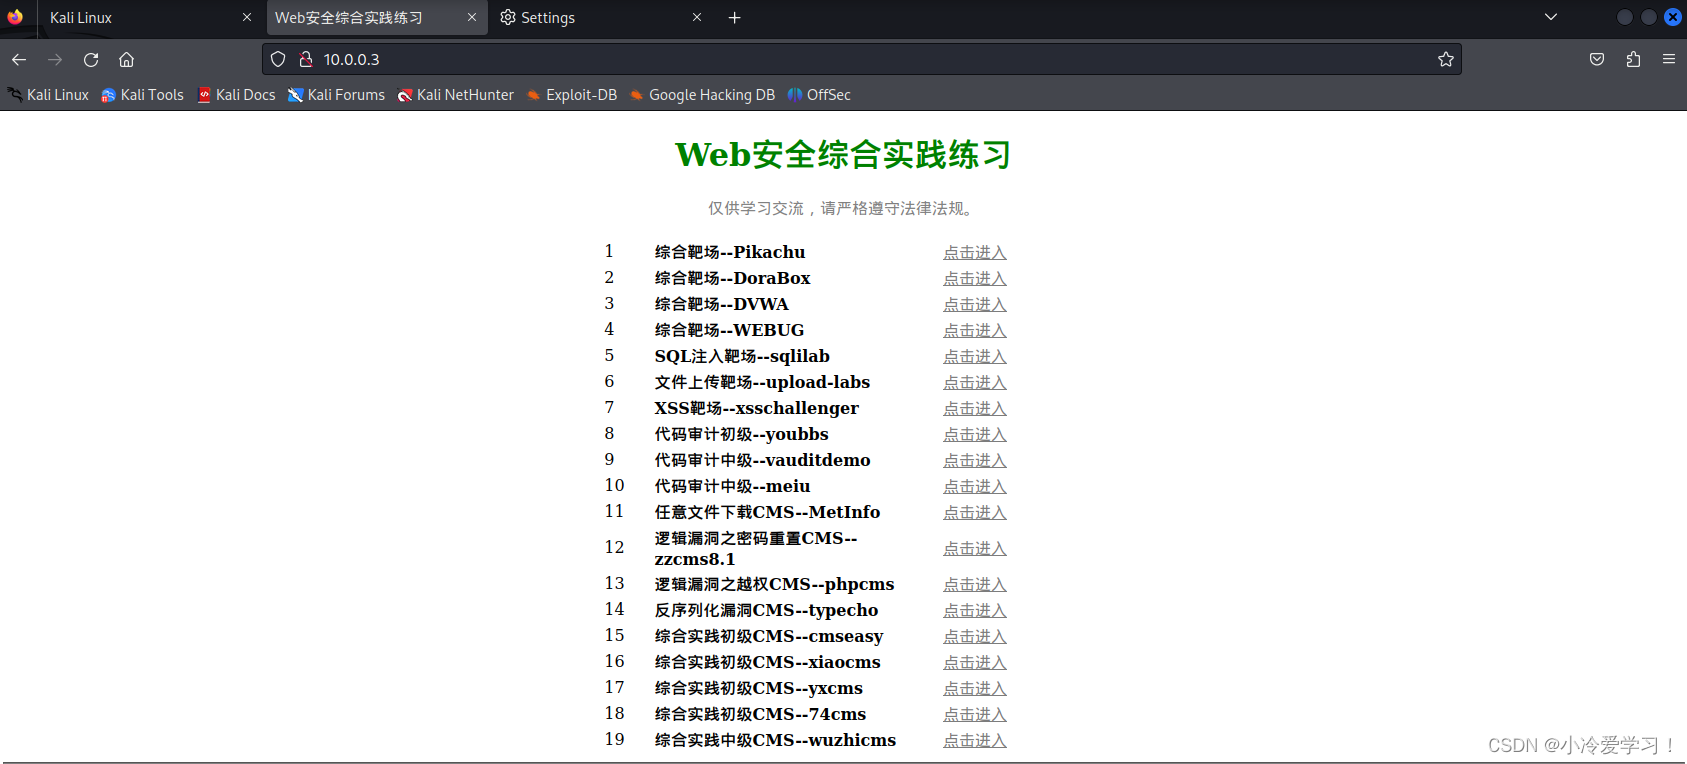The height and width of the screenshot is (764, 1687).
Task: Click the Firefox icon in title bar
Action: point(15,17)
